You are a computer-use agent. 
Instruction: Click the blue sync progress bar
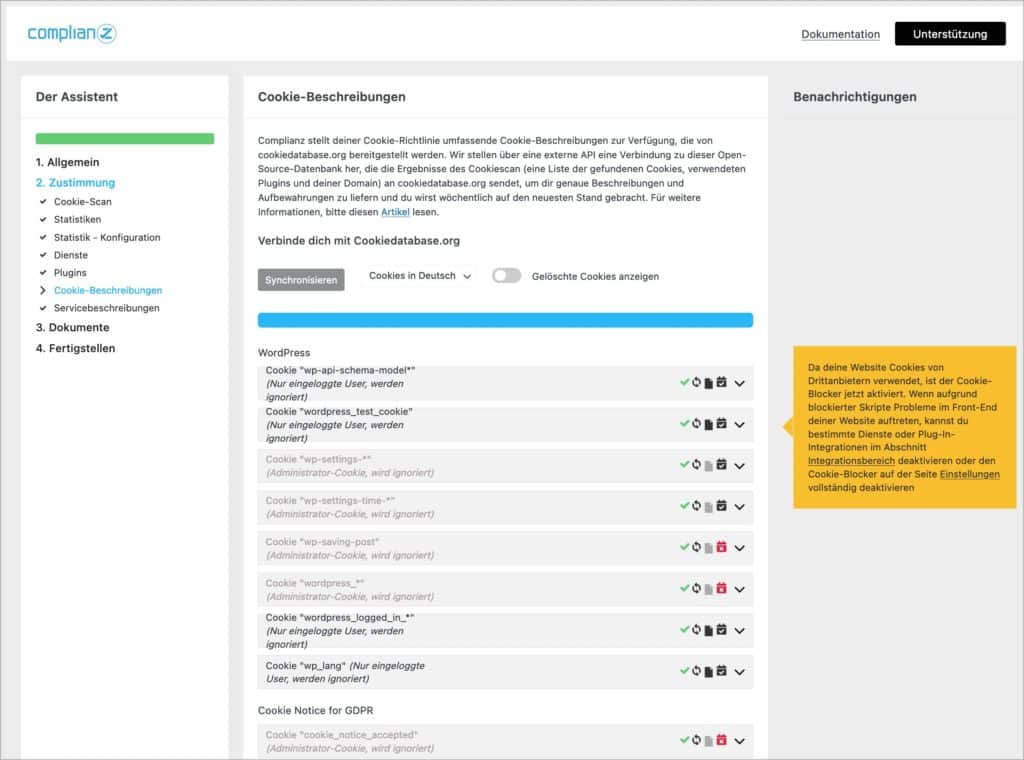coord(505,320)
